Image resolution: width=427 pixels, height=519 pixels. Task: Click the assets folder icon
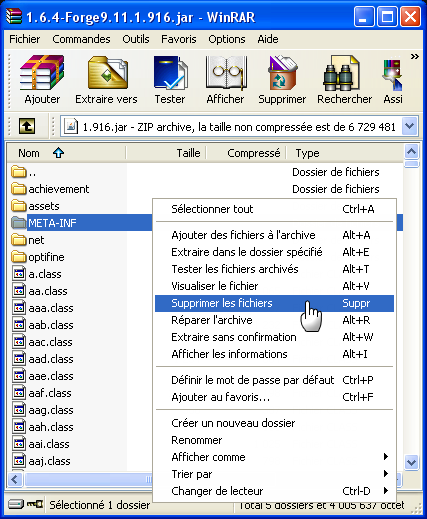pyautogui.click(x=19, y=206)
